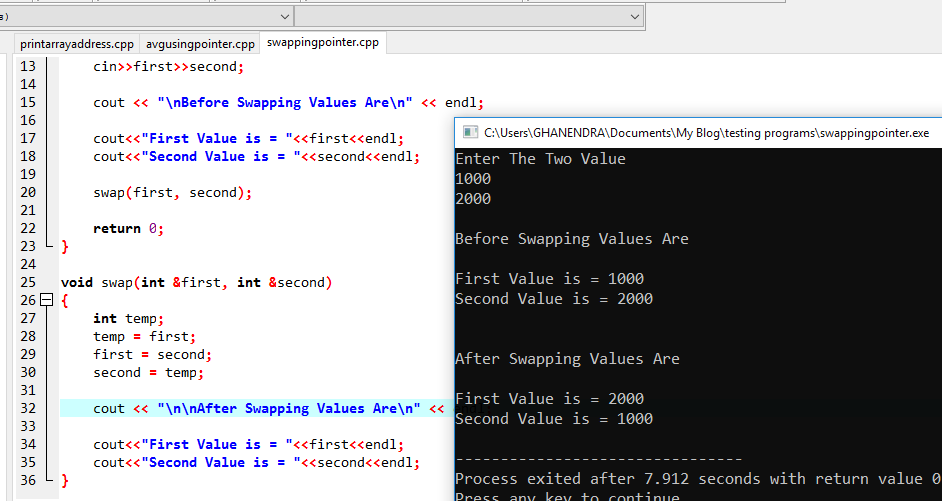Place cursor on 'cin>>first>>second;' line
This screenshot has height=501, width=942.
[x=169, y=66]
